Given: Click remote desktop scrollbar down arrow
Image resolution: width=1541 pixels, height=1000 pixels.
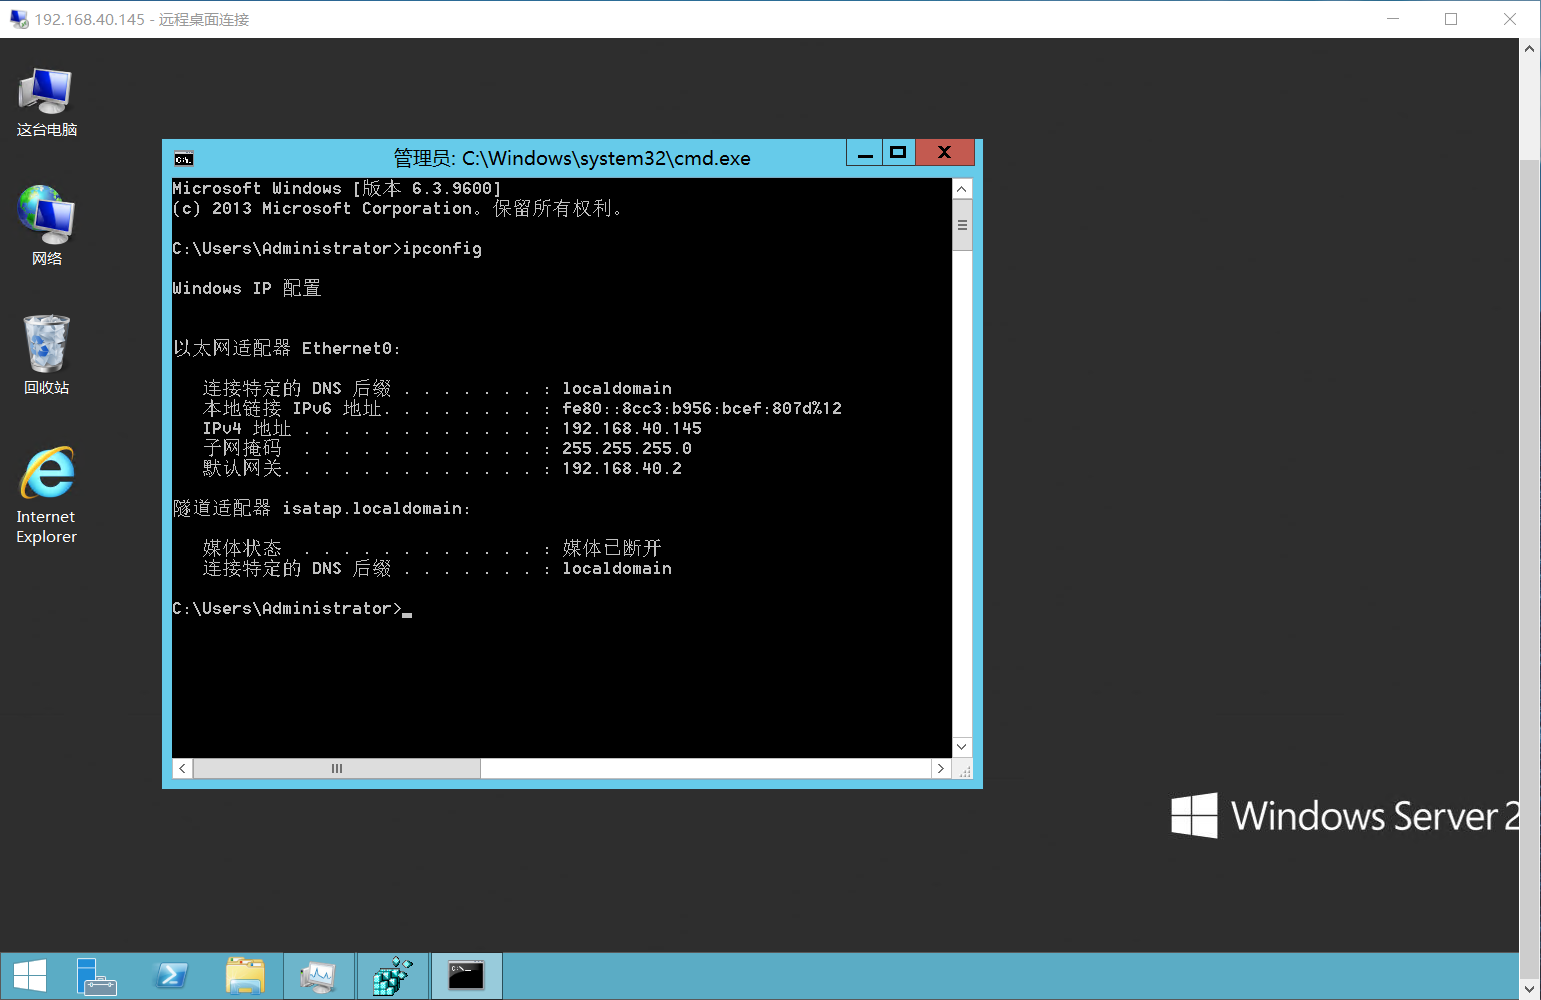Looking at the screenshot, I should tap(1529, 989).
